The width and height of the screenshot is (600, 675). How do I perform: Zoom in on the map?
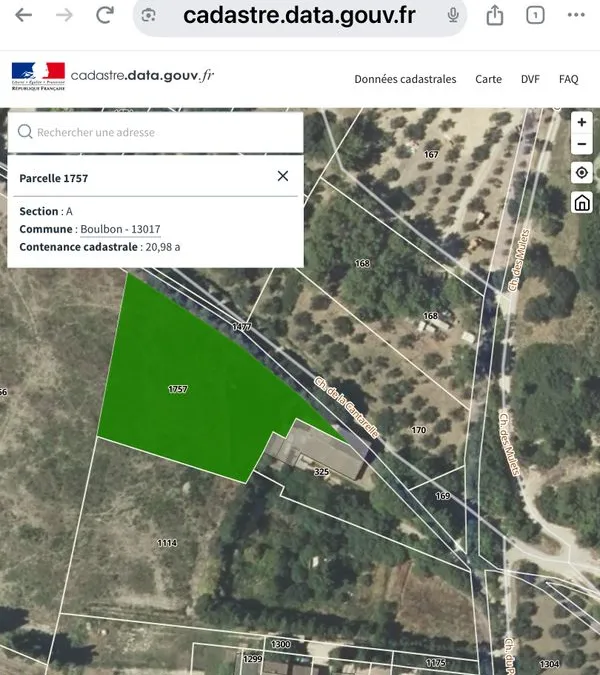[581, 122]
